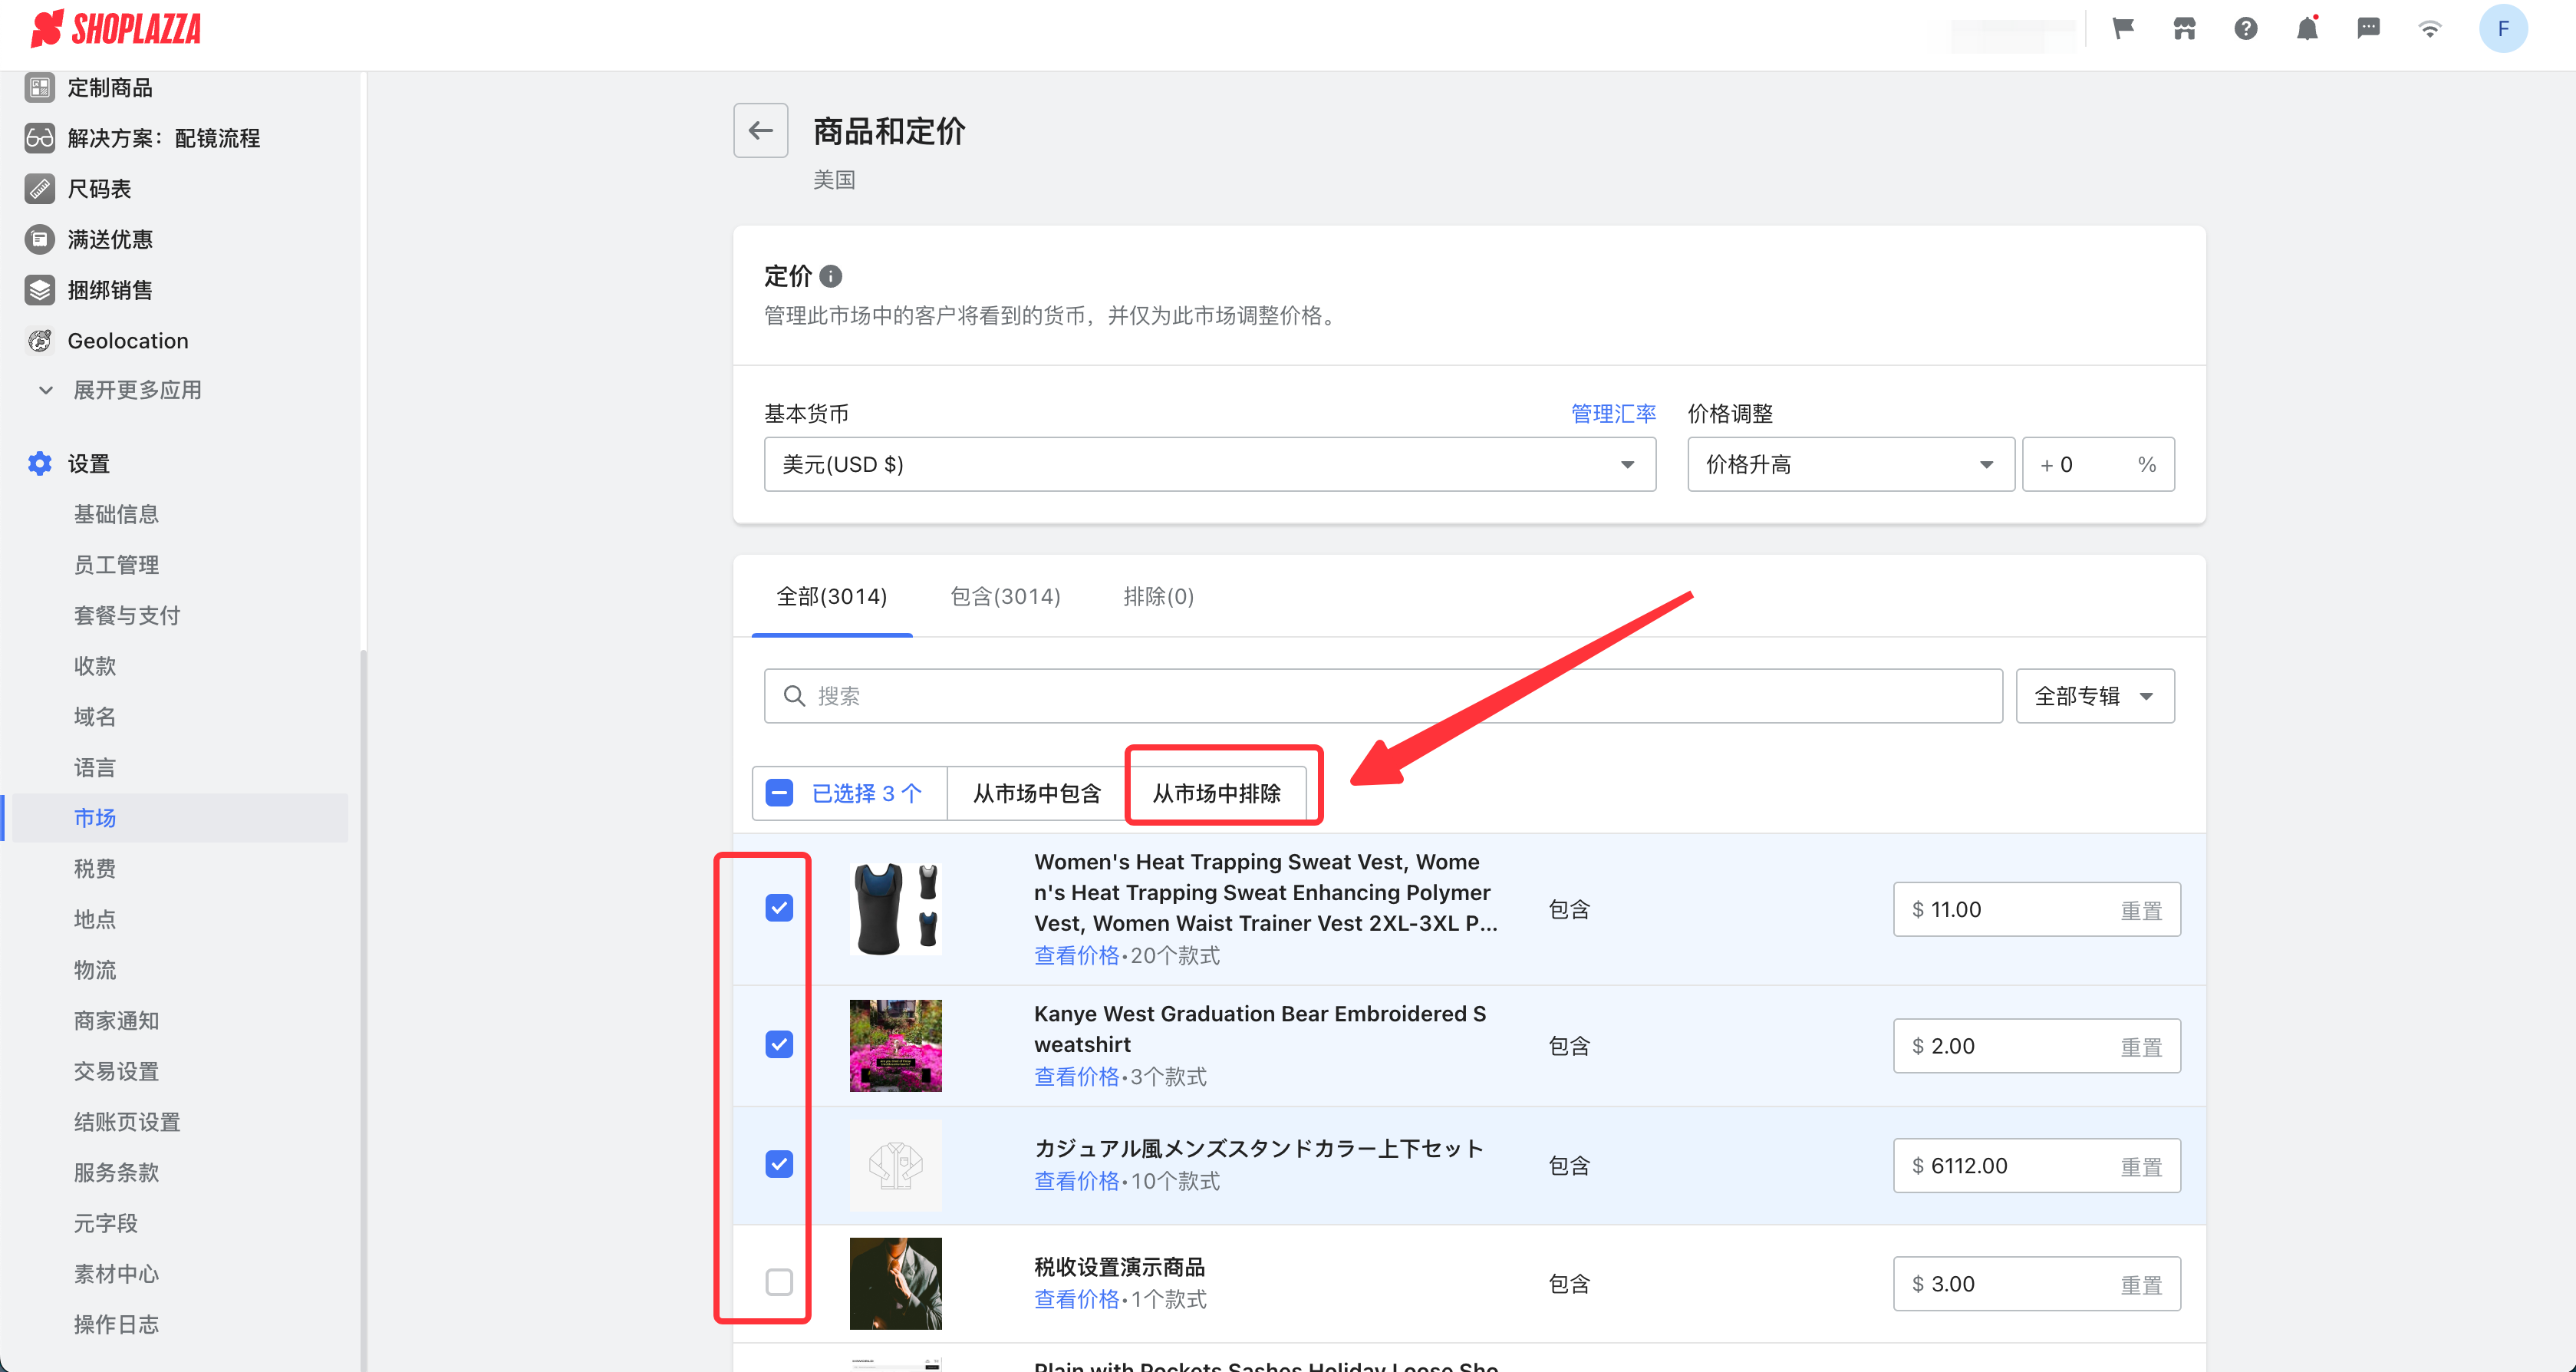Viewport: 2576px width, 1372px height.
Task: Open 税费 settings item
Action: (95, 869)
